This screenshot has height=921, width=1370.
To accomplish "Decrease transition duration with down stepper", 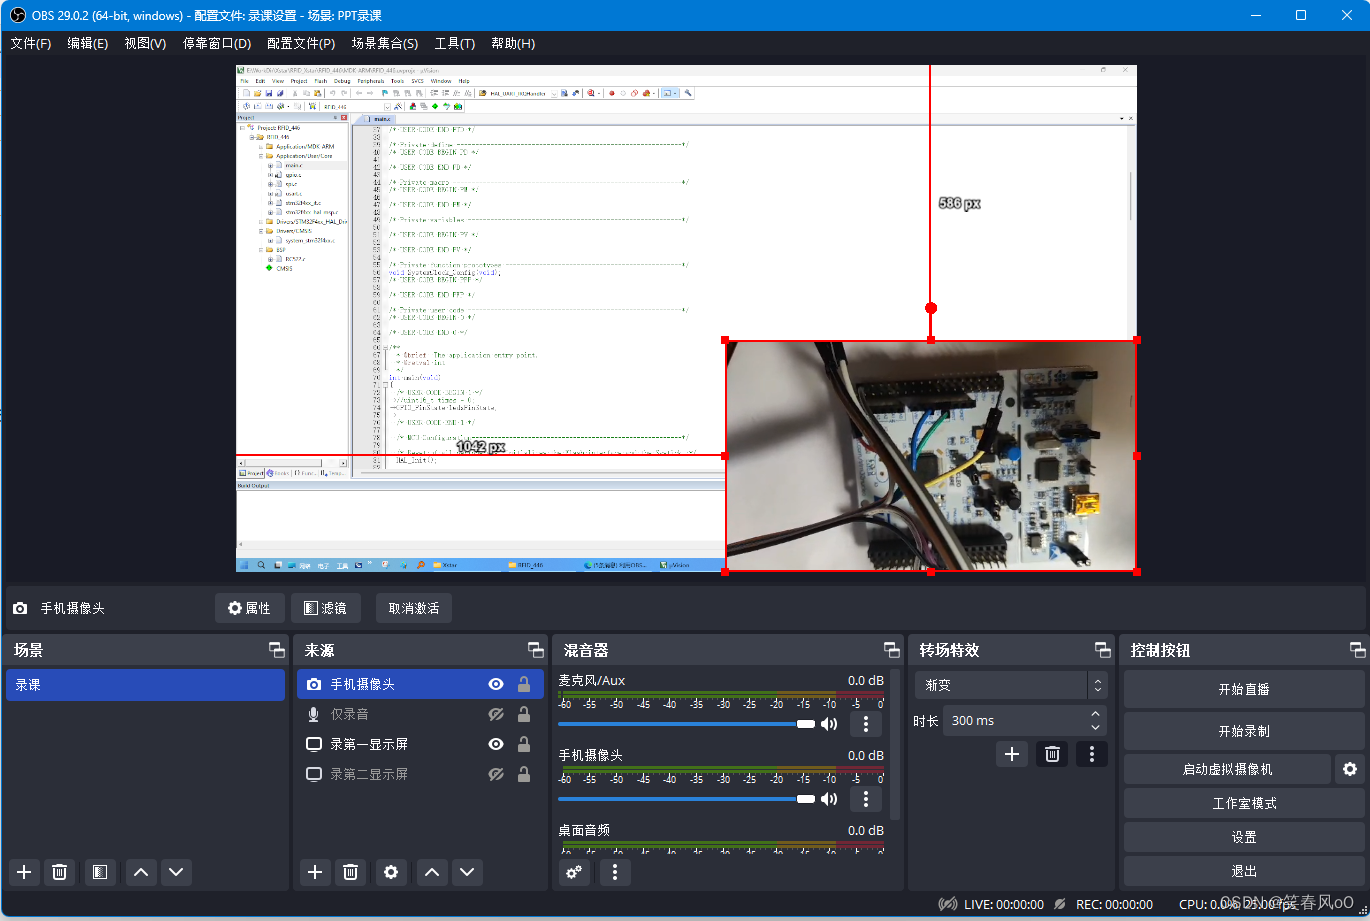I will (1096, 727).
